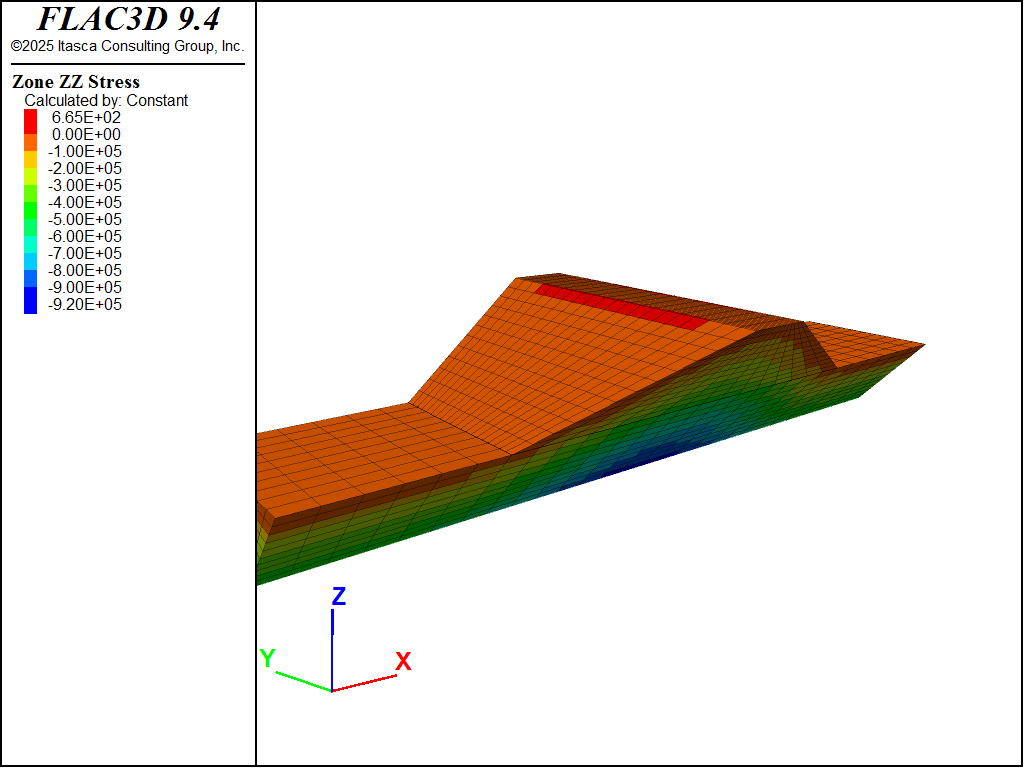Image resolution: width=1024 pixels, height=768 pixels.
Task: Click the -3.00E+05 legend value
Action: (x=85, y=185)
